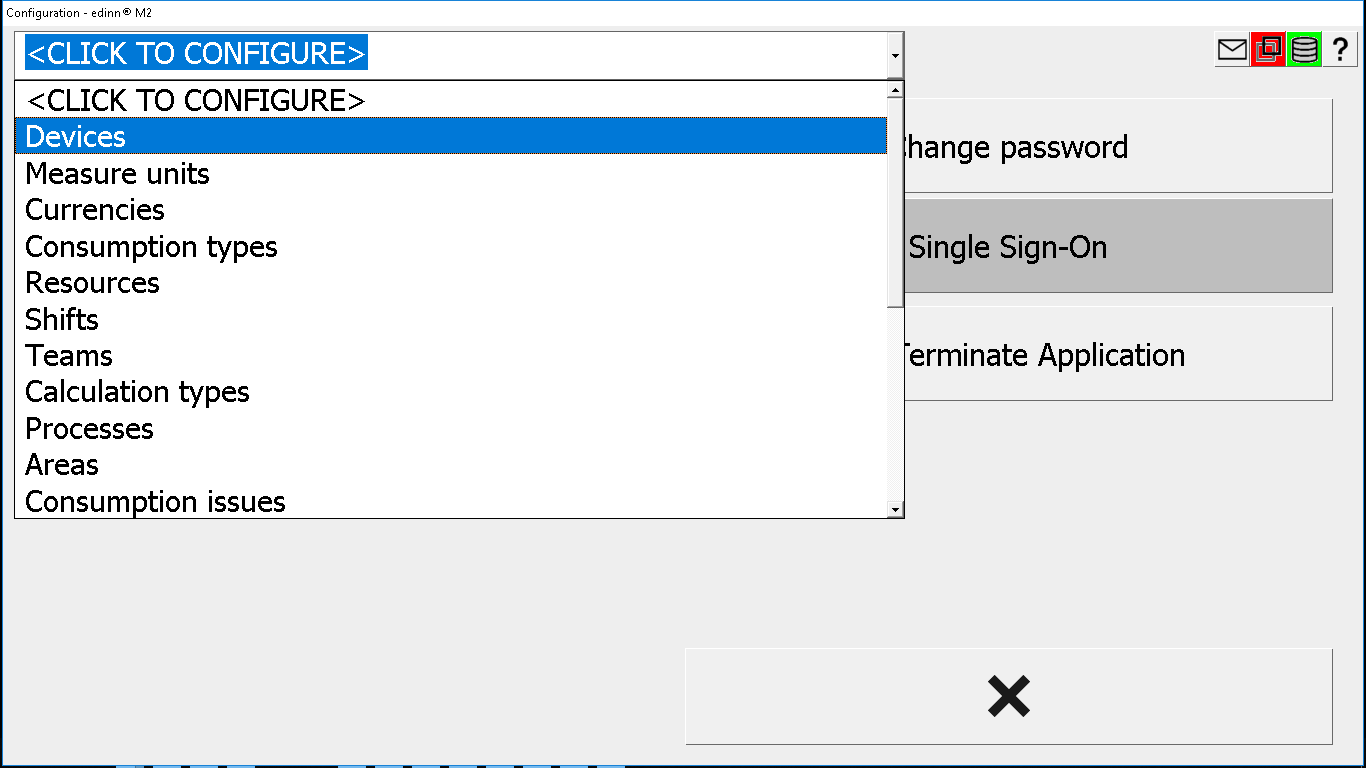The width and height of the screenshot is (1366, 768).
Task: Click the red overlapping windows icon
Action: pyautogui.click(x=1268, y=49)
